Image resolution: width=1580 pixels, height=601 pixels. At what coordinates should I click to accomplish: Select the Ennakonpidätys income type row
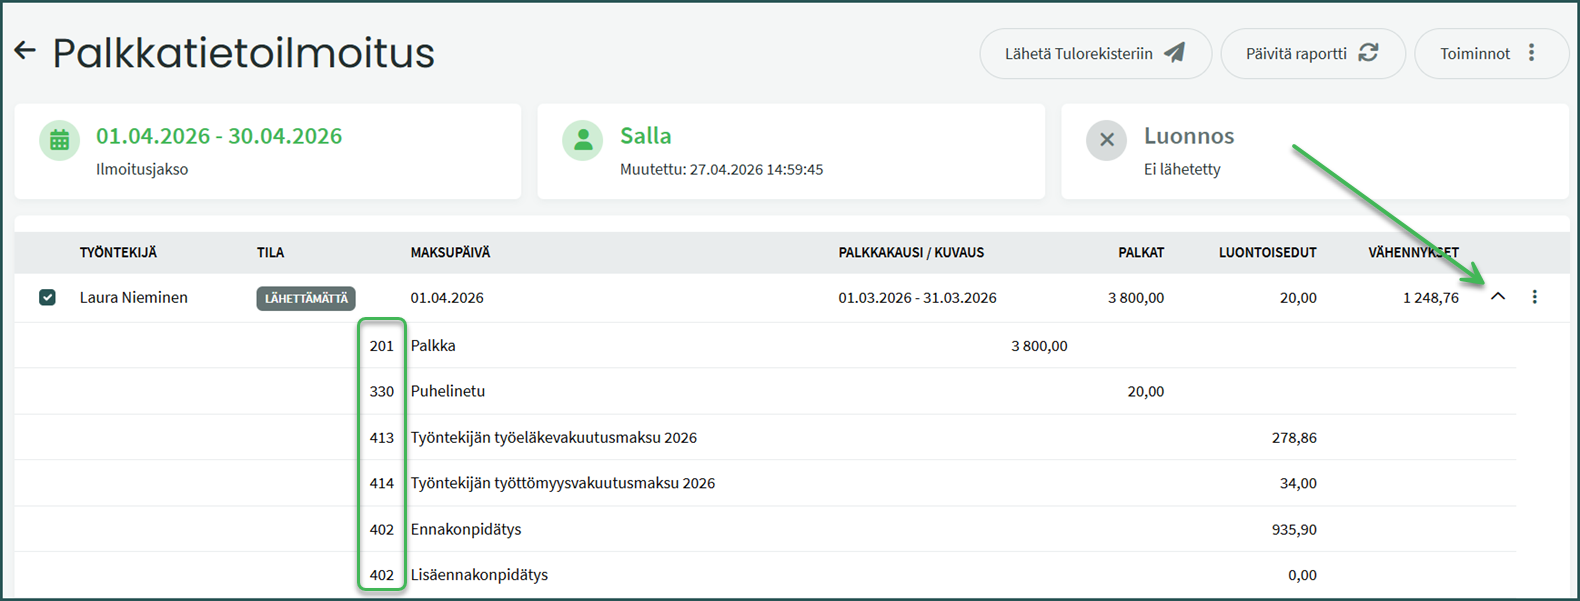(x=466, y=529)
